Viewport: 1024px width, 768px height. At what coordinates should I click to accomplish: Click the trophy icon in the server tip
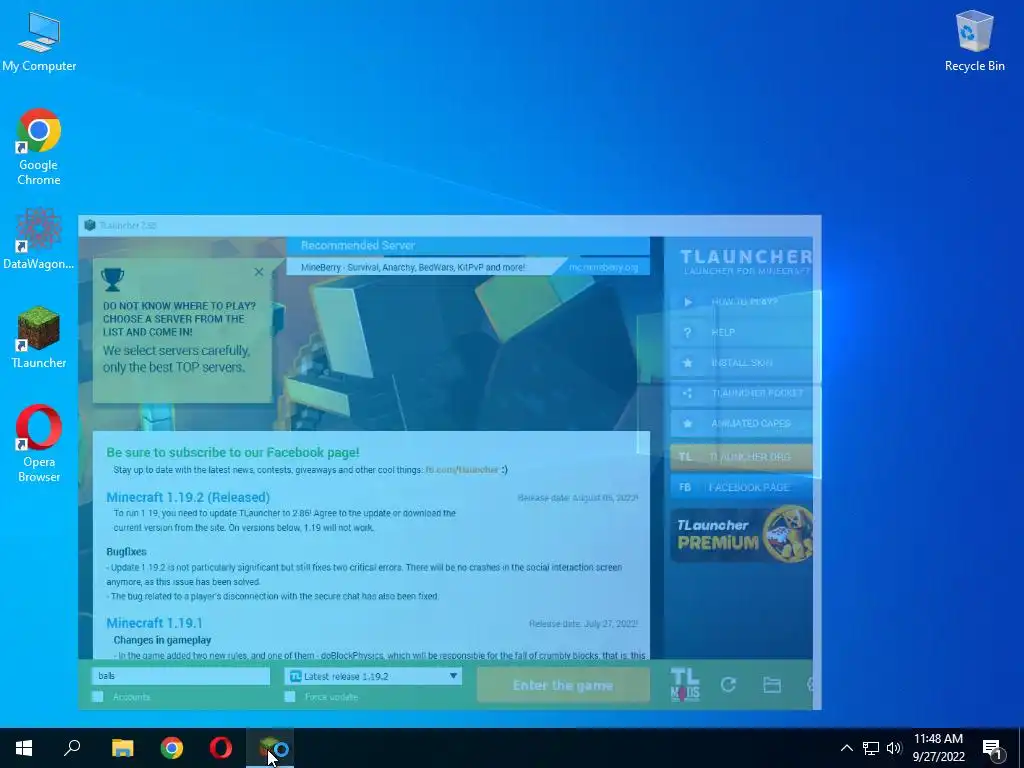coord(112,279)
